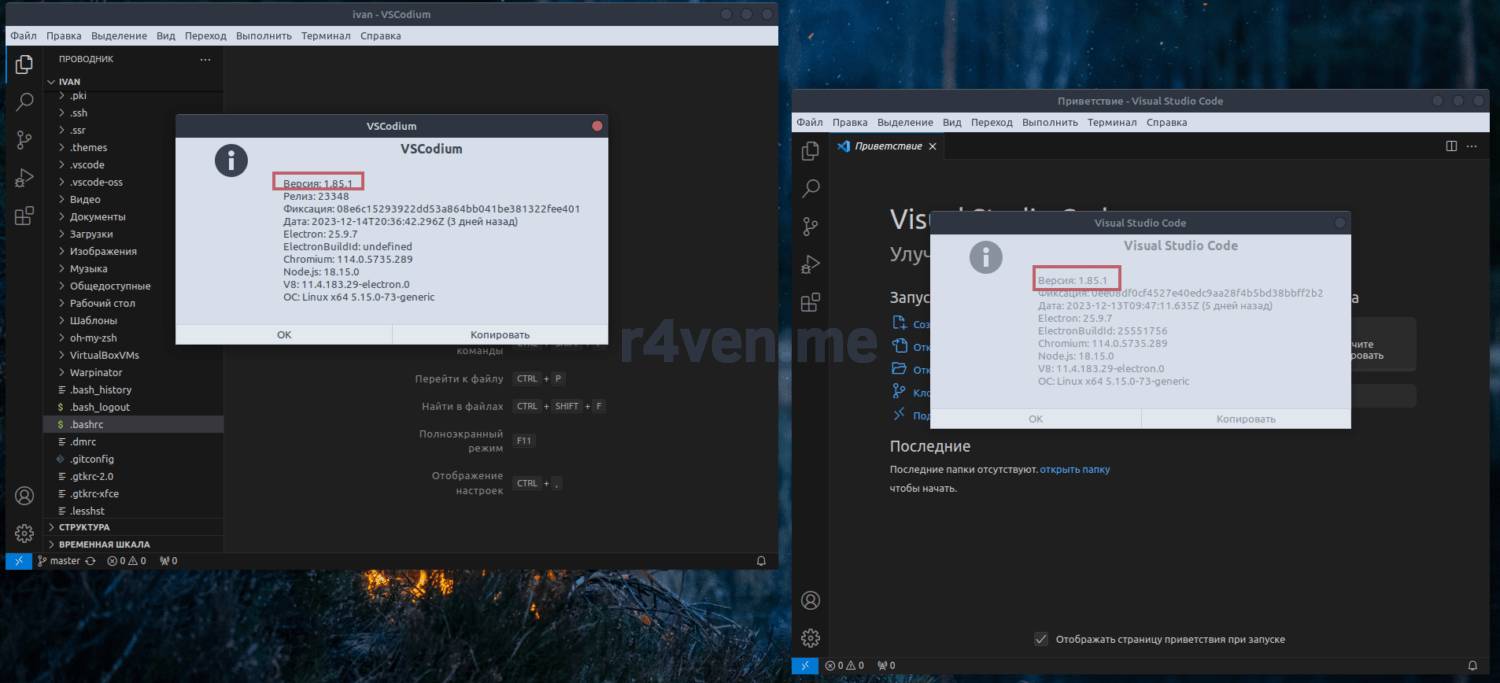1500x683 pixels.
Task: Collapse the IVAN root folder
Action: pos(68,82)
